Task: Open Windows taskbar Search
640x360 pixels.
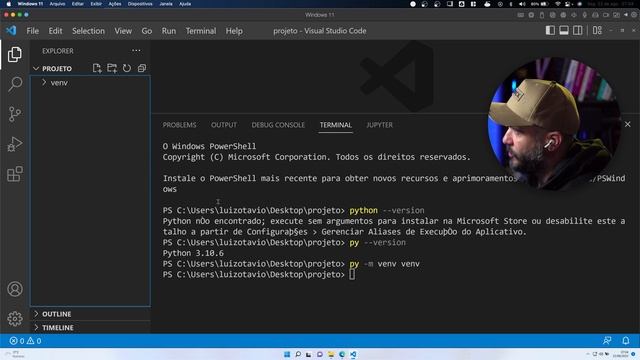Action: pyautogui.click(x=298, y=354)
